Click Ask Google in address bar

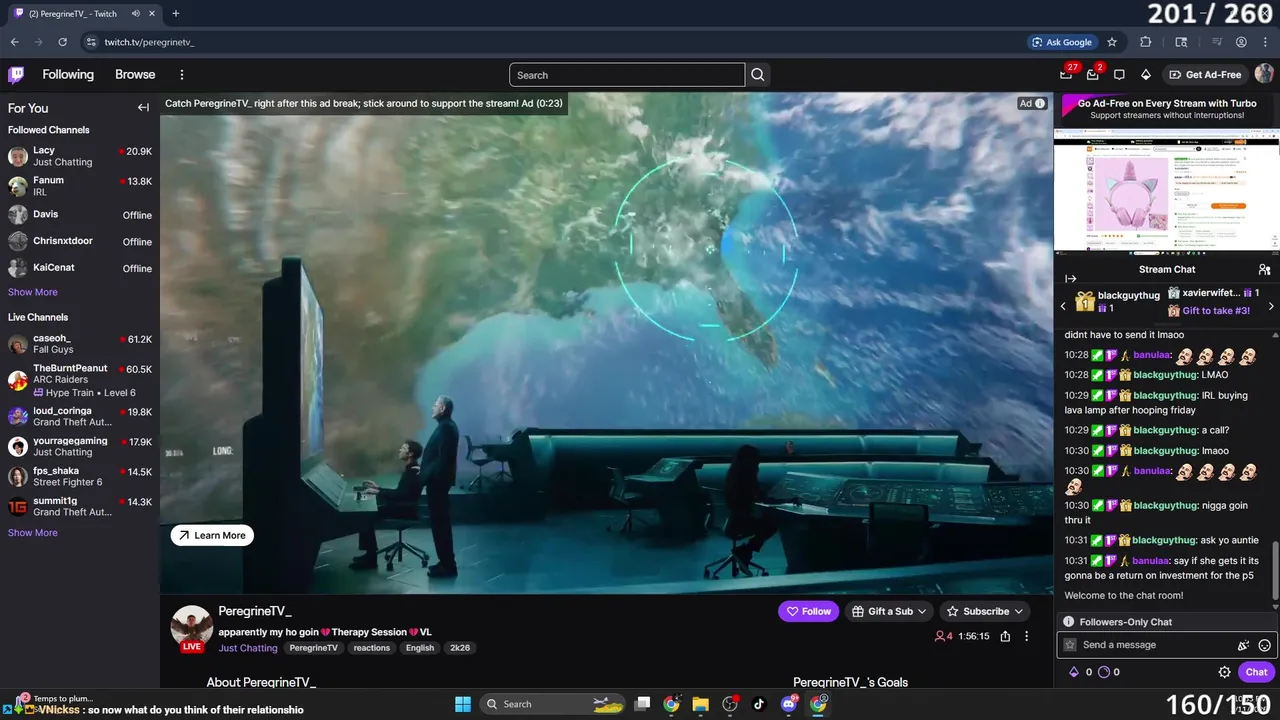1062,42
